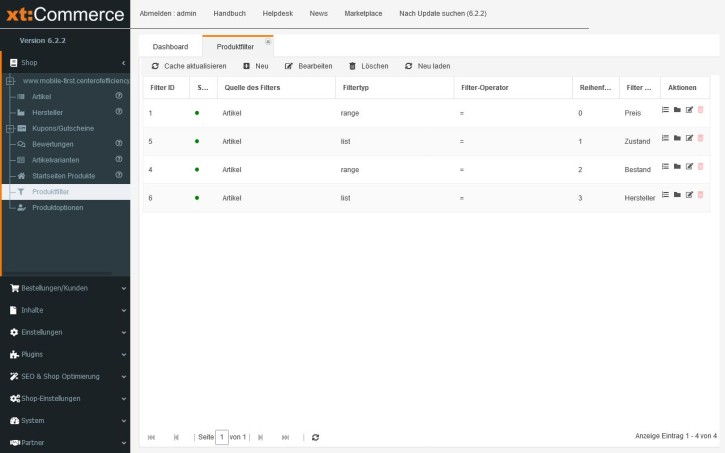
Task: Edit the Preis filter via pencil icon
Action: point(689,110)
